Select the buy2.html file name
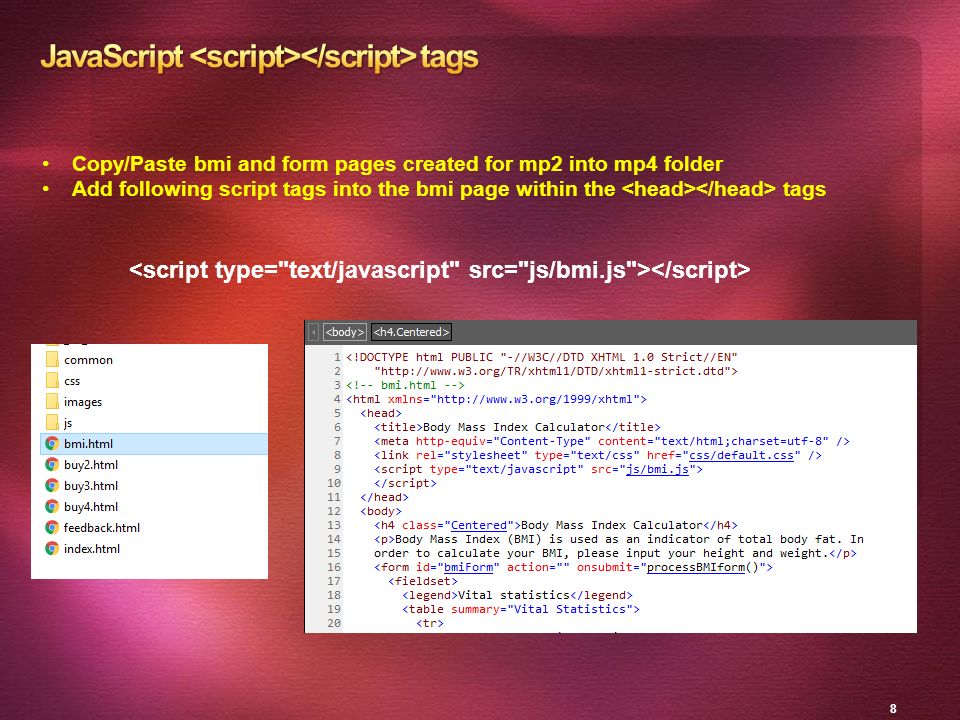Screen dimensions: 960x720 [x=91, y=465]
